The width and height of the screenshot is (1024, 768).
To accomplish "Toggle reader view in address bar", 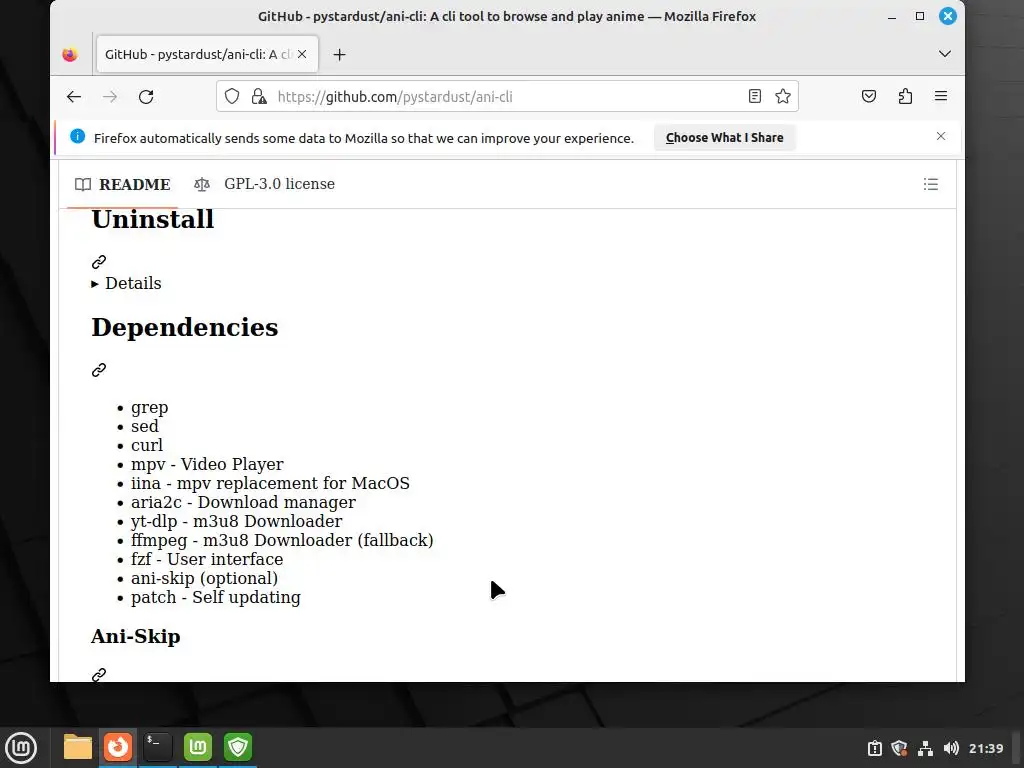I will [x=754, y=97].
